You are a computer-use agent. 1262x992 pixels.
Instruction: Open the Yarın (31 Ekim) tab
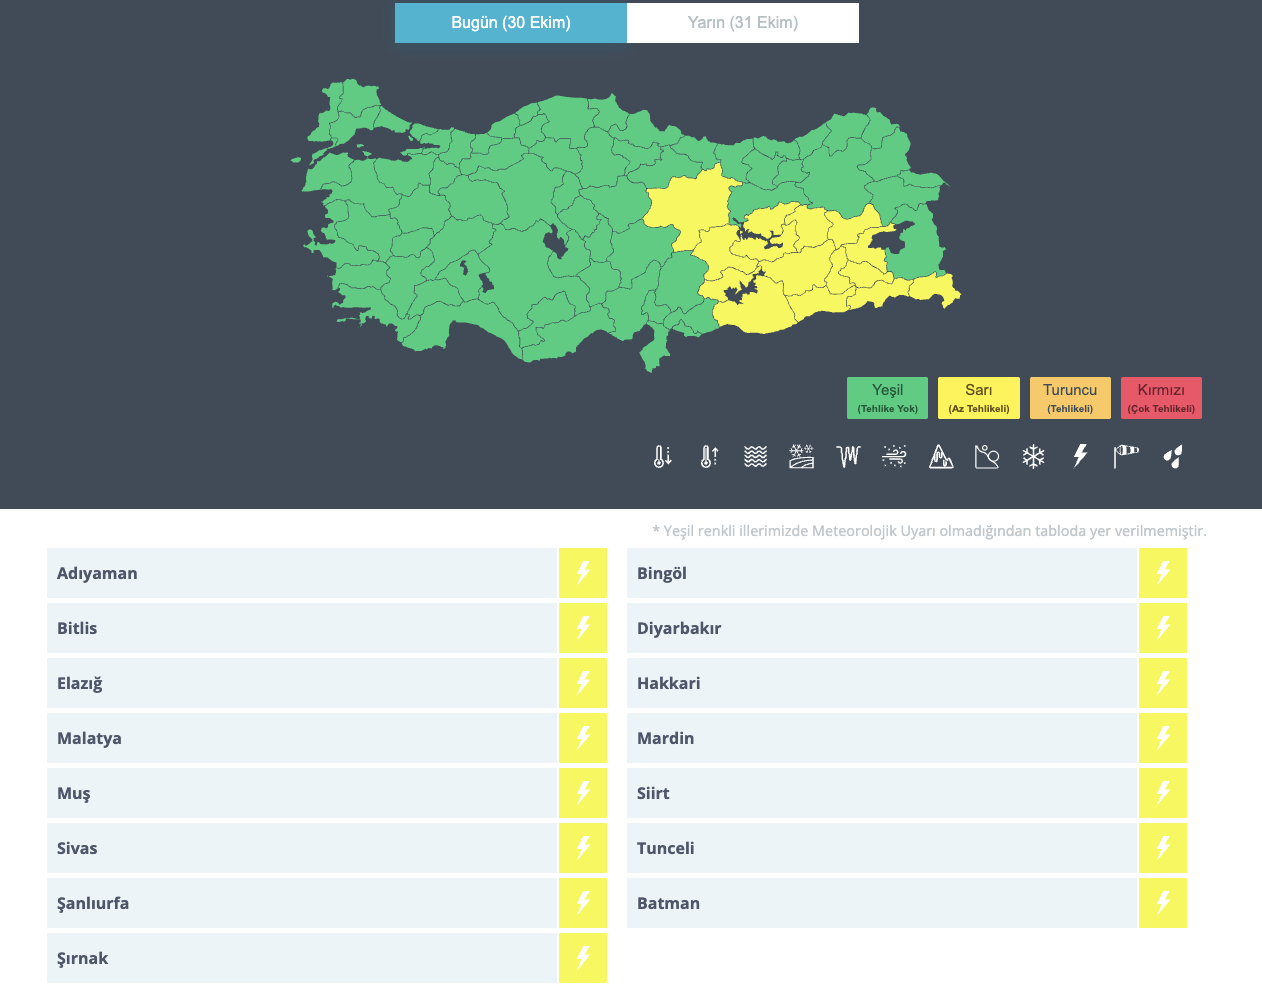click(x=743, y=23)
